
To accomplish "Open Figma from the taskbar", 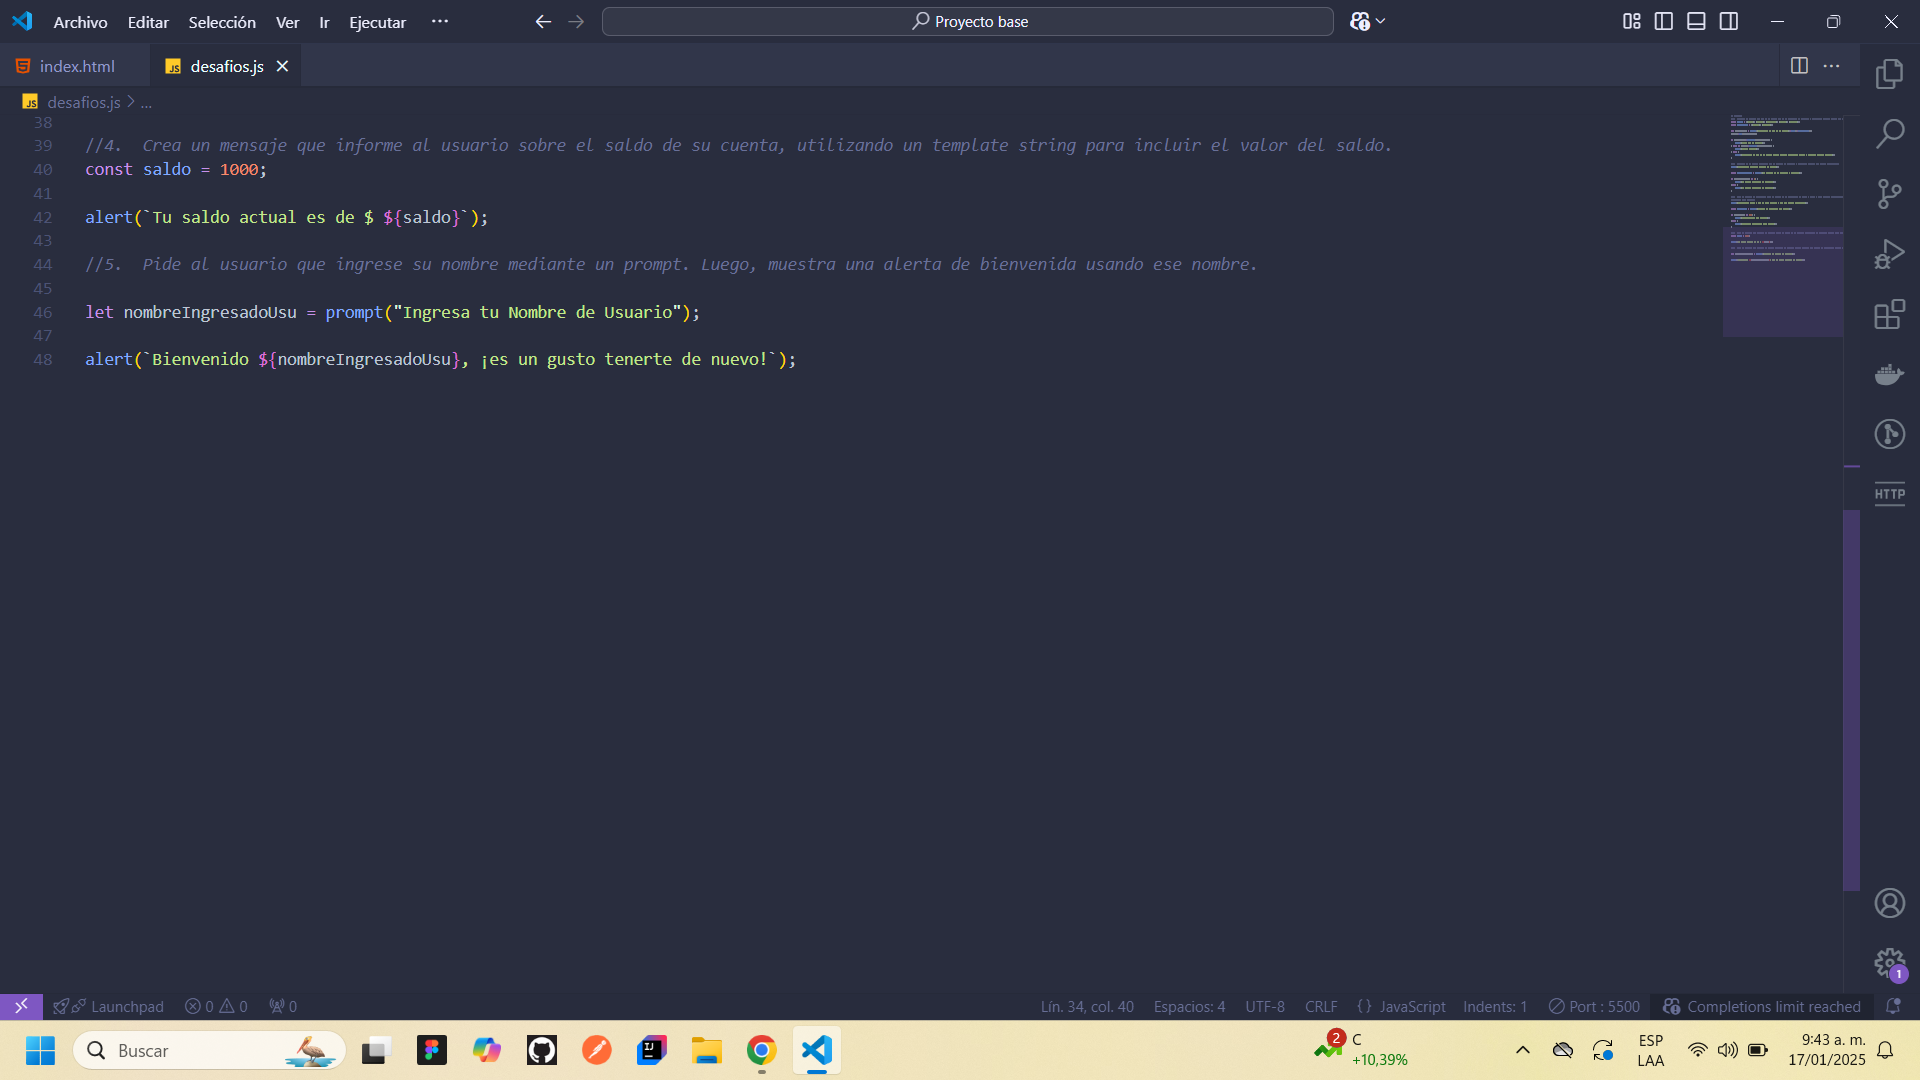I will (x=432, y=1050).
